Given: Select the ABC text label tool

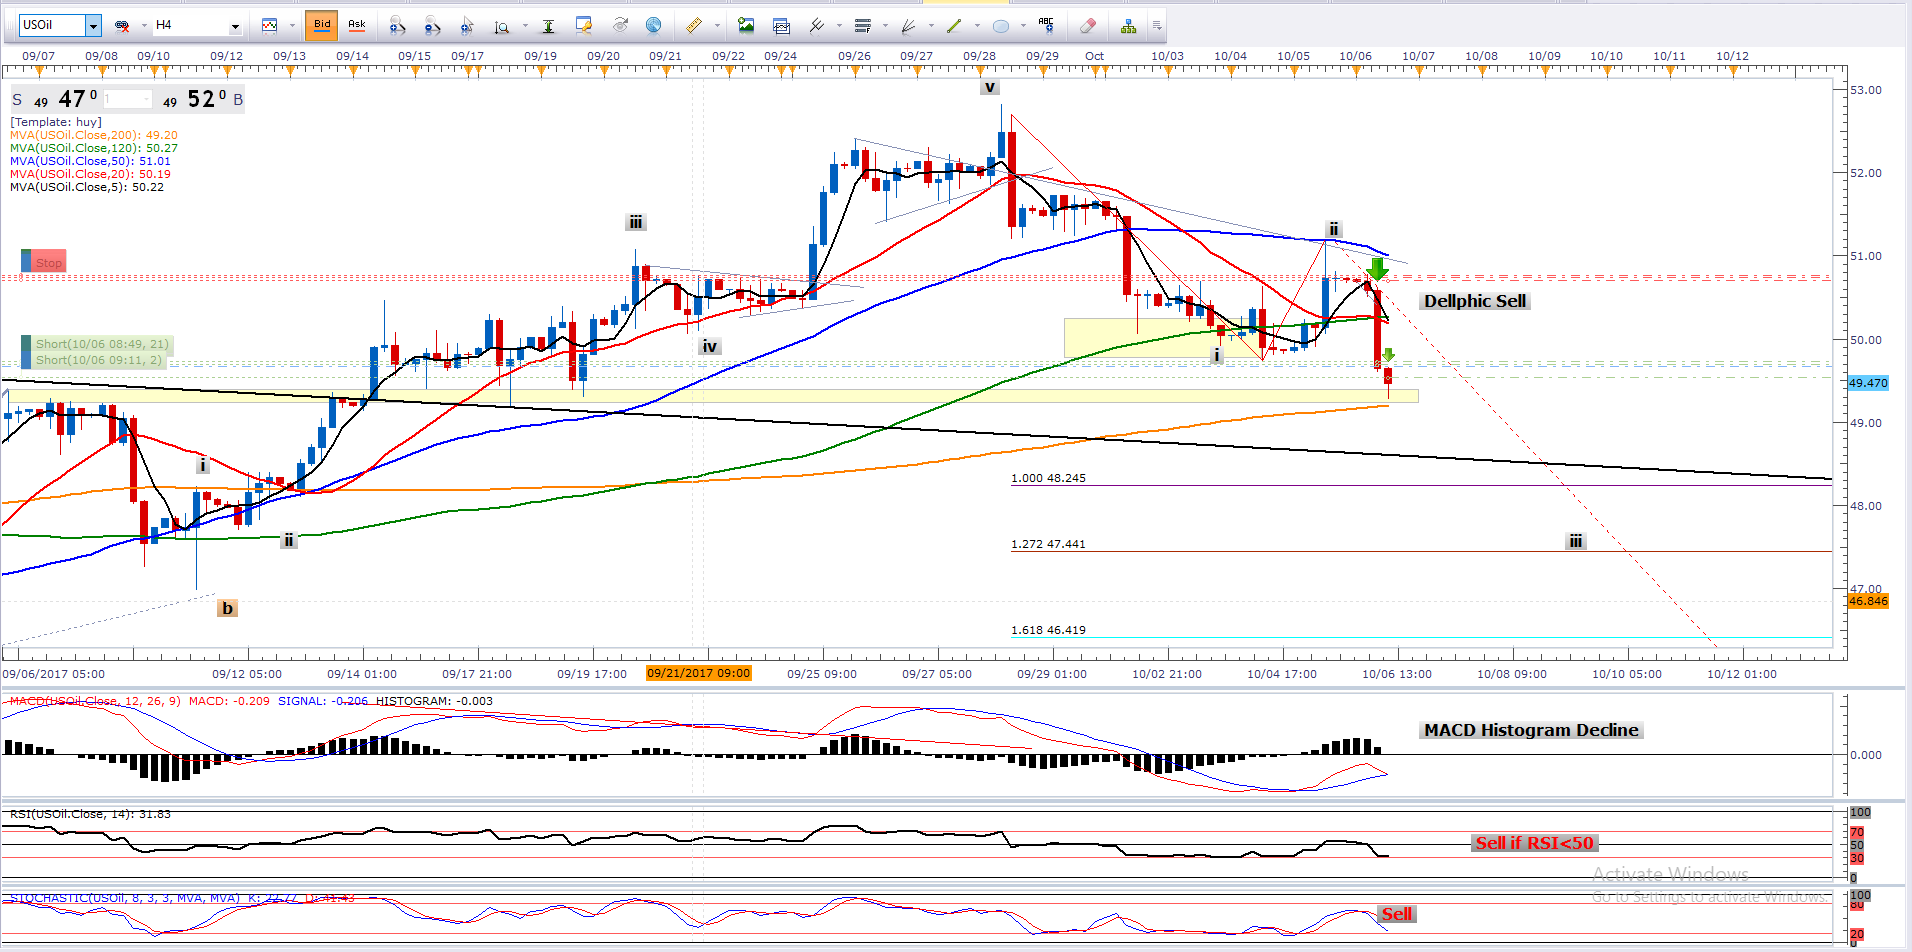Looking at the screenshot, I should [1046, 25].
